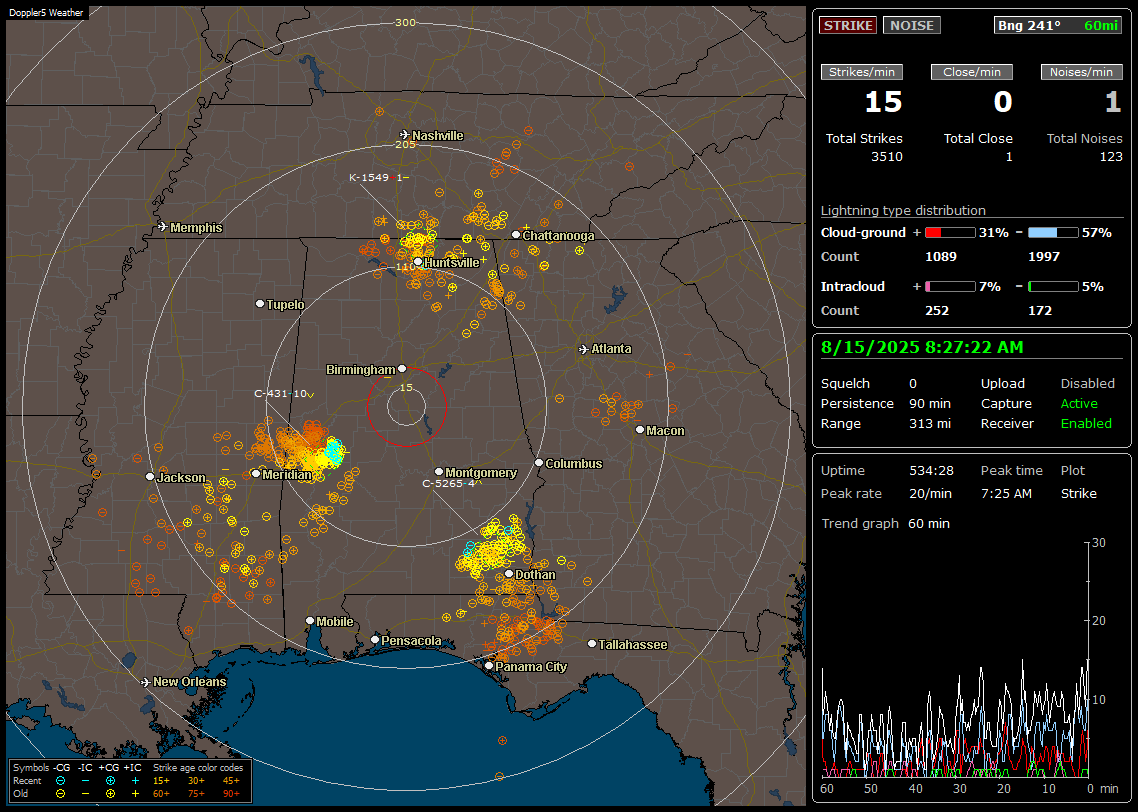Click the Mobile city marker dot
1138x812 pixels.
(310, 621)
